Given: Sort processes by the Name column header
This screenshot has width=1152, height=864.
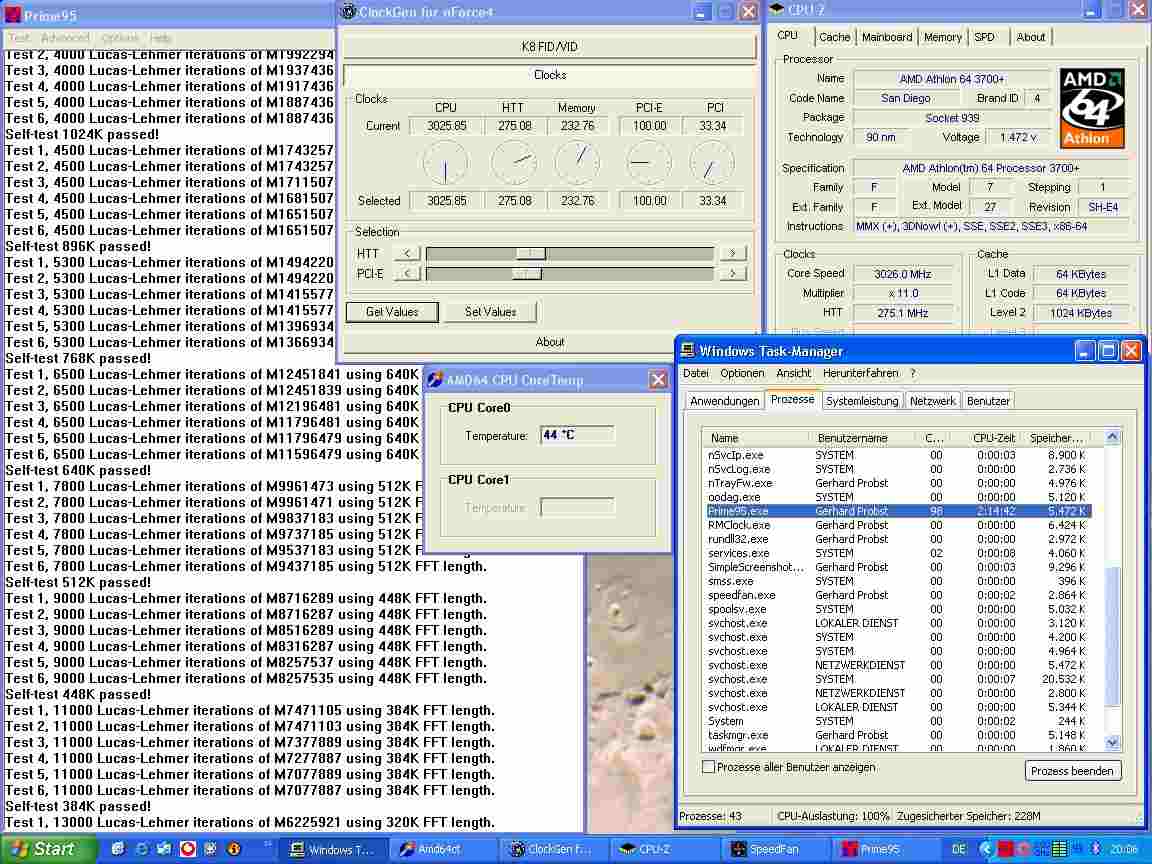Looking at the screenshot, I should 757,438.
